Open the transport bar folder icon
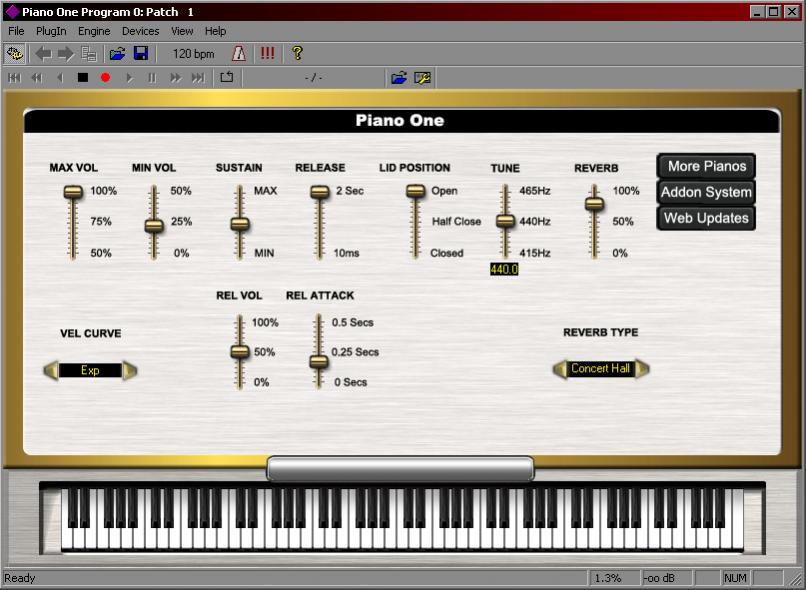The width and height of the screenshot is (806, 590). [x=399, y=78]
